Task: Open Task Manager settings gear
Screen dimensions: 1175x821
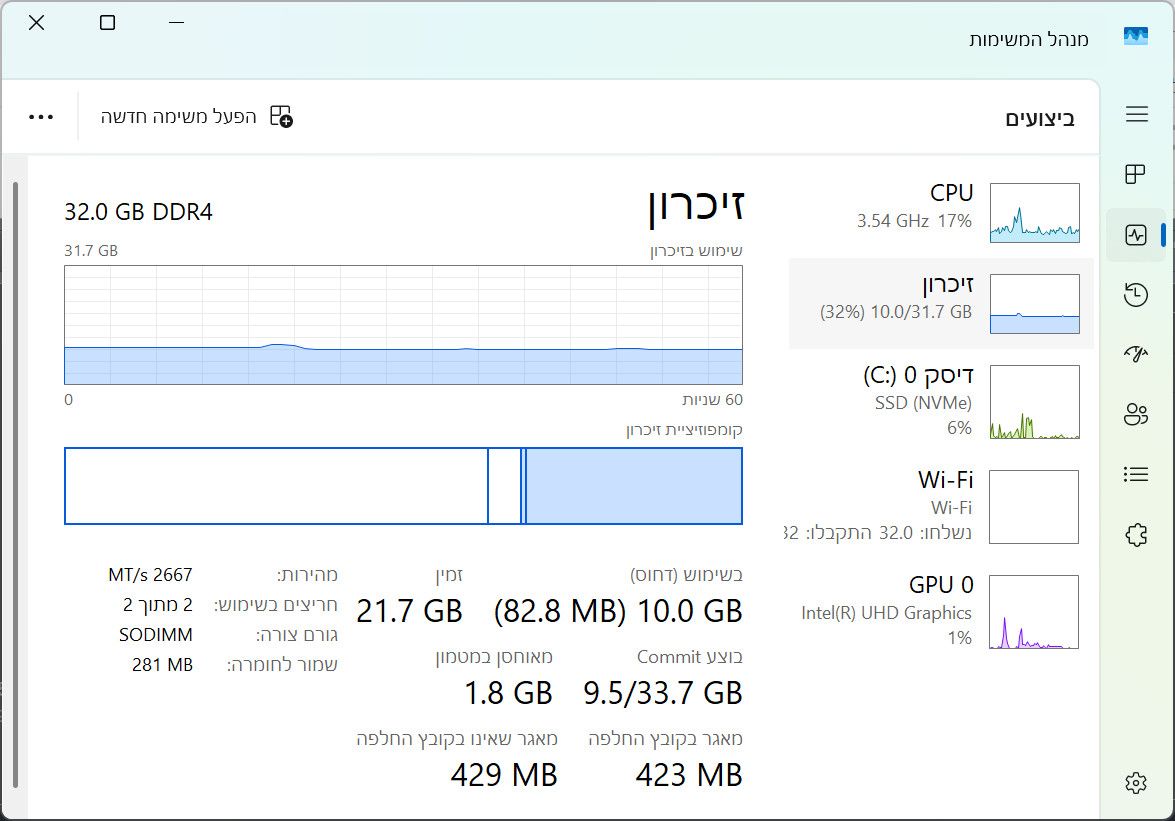Action: tap(1136, 783)
